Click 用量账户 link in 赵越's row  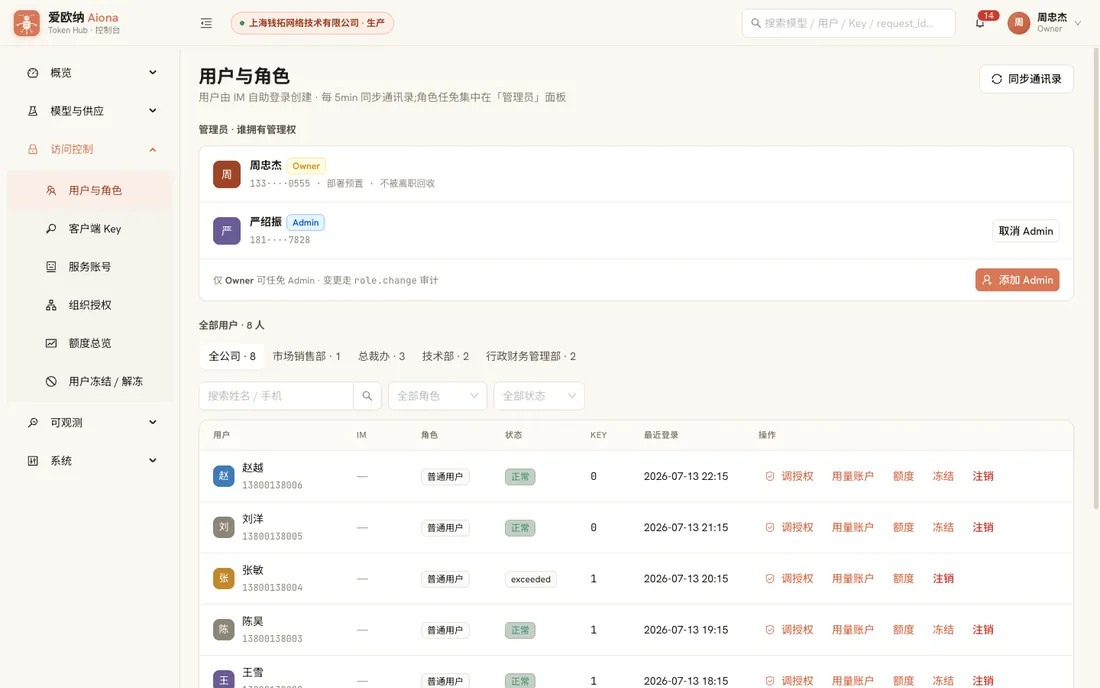[x=852, y=476]
